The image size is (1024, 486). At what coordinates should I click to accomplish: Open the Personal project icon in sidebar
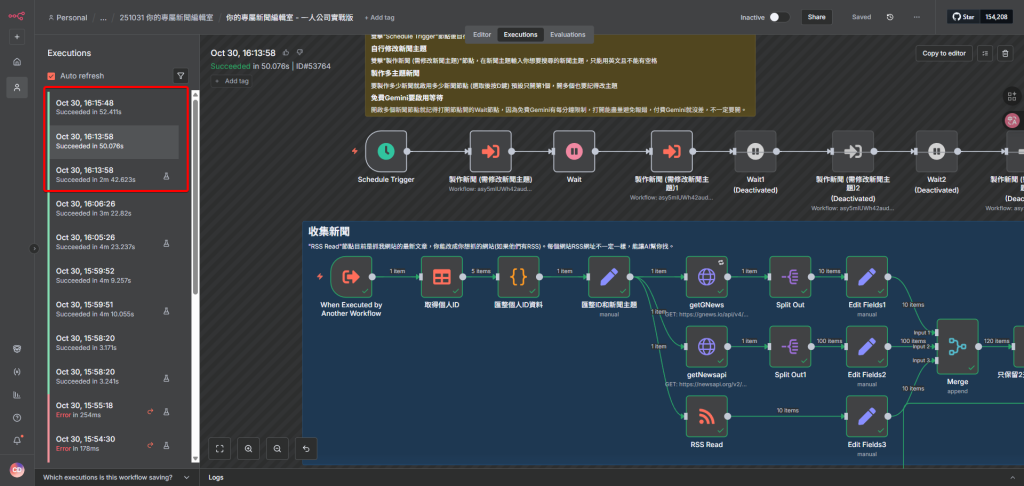(17, 87)
